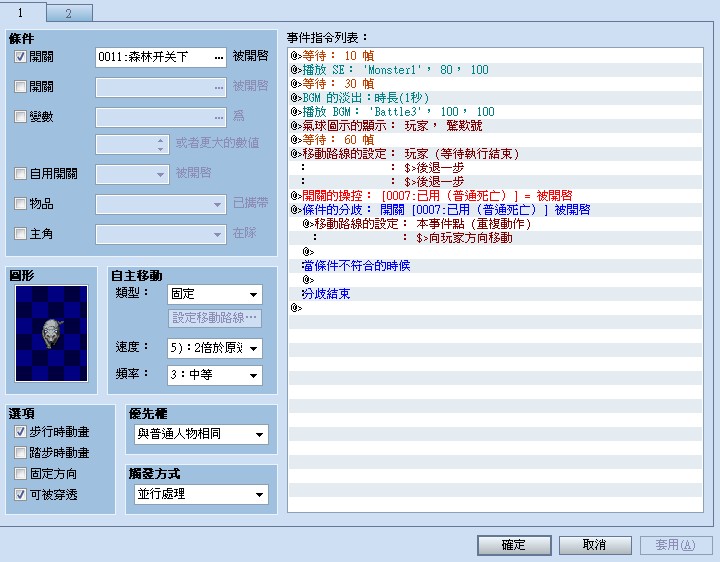Select the 等待: 60 幀 command line
The height and width of the screenshot is (562, 720).
[495, 140]
